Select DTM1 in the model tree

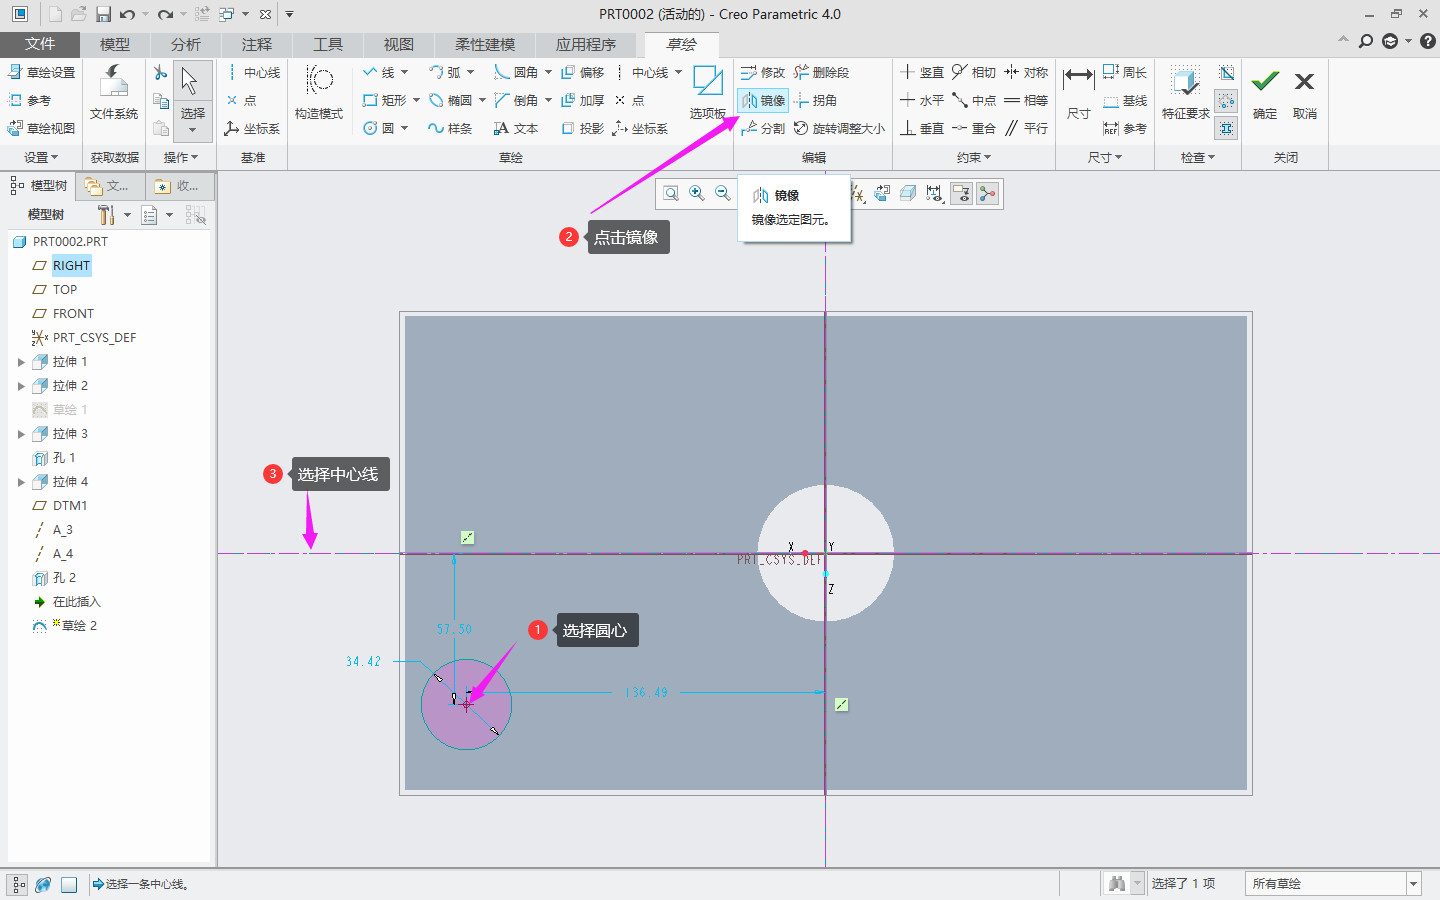coord(70,506)
